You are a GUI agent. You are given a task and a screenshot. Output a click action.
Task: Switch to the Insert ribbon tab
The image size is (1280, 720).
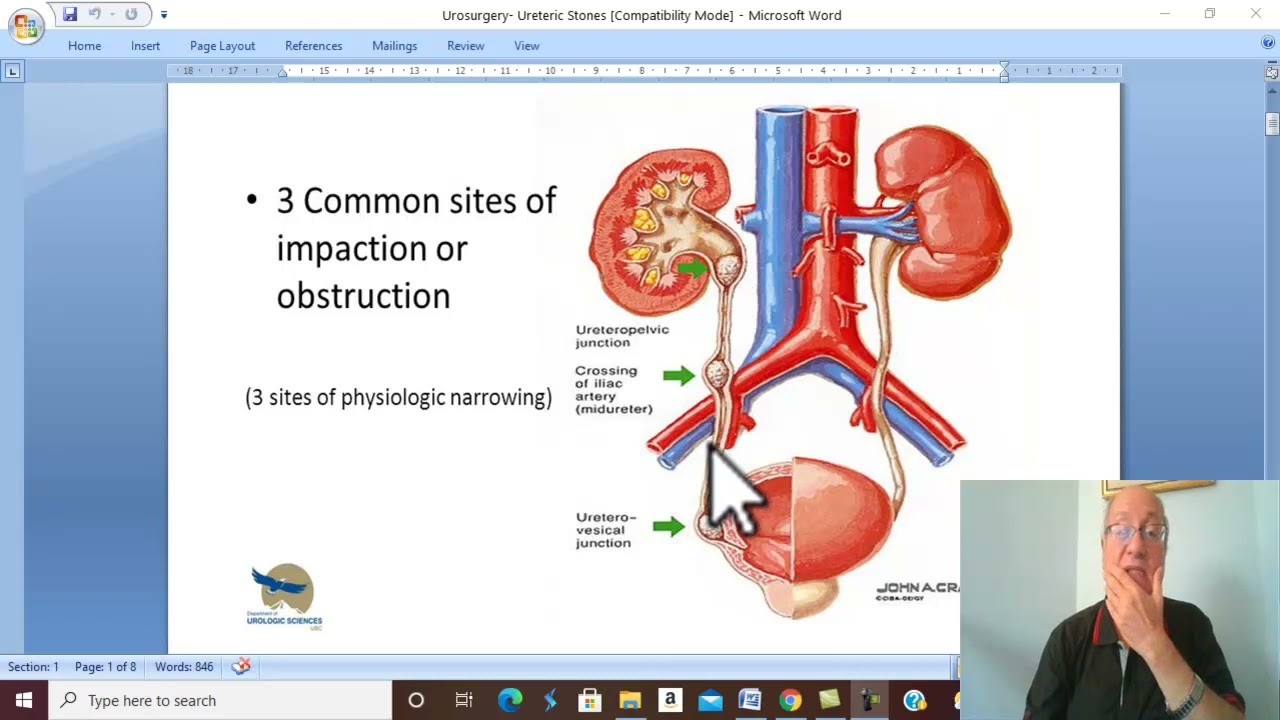point(145,46)
